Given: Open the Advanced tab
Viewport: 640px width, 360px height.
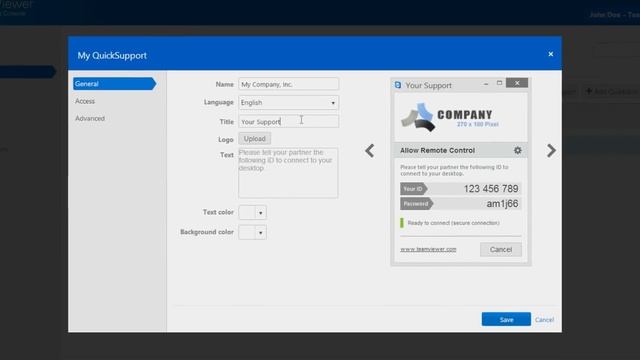Looking at the screenshot, I should [90, 118].
